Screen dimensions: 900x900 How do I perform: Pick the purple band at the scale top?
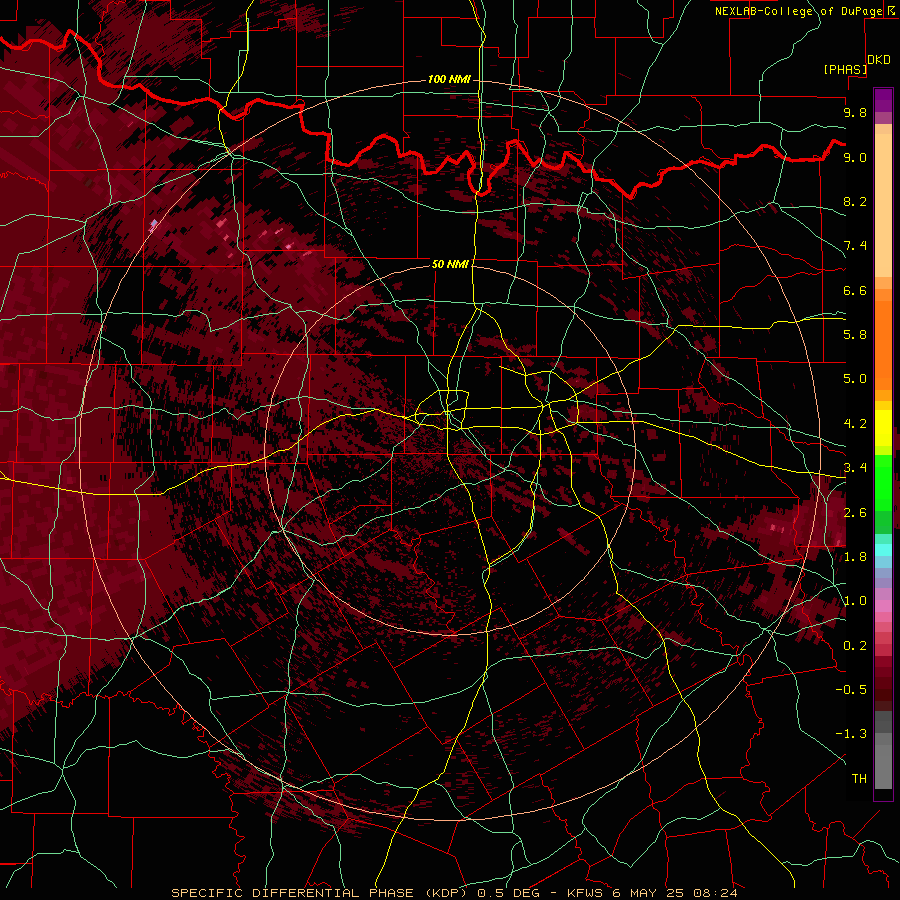pyautogui.click(x=883, y=101)
